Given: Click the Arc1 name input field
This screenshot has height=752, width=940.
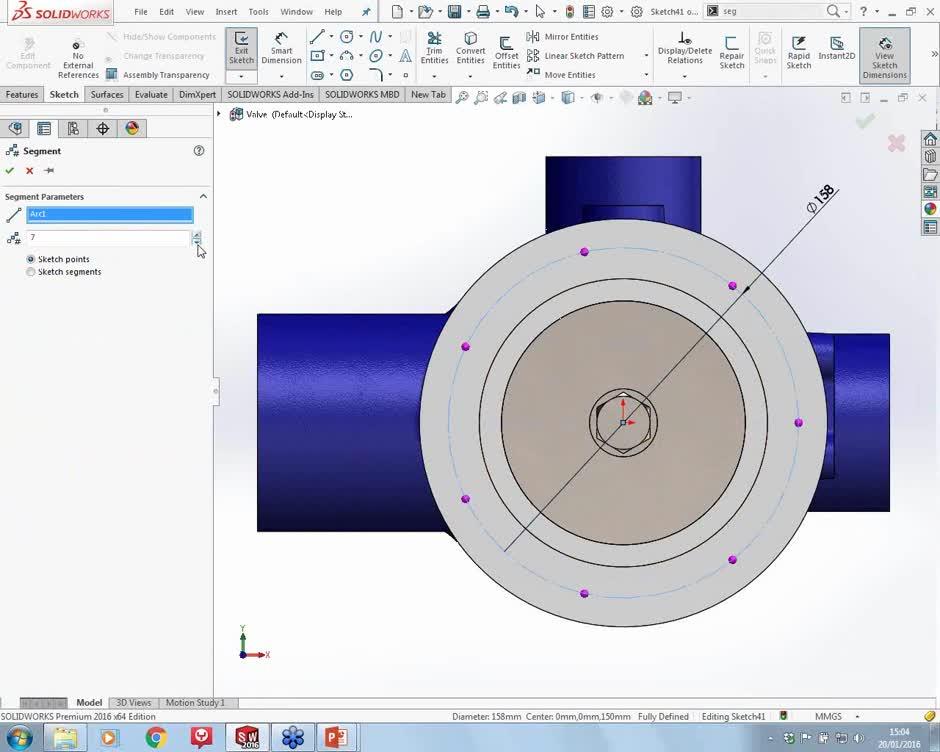Looking at the screenshot, I should 110,214.
